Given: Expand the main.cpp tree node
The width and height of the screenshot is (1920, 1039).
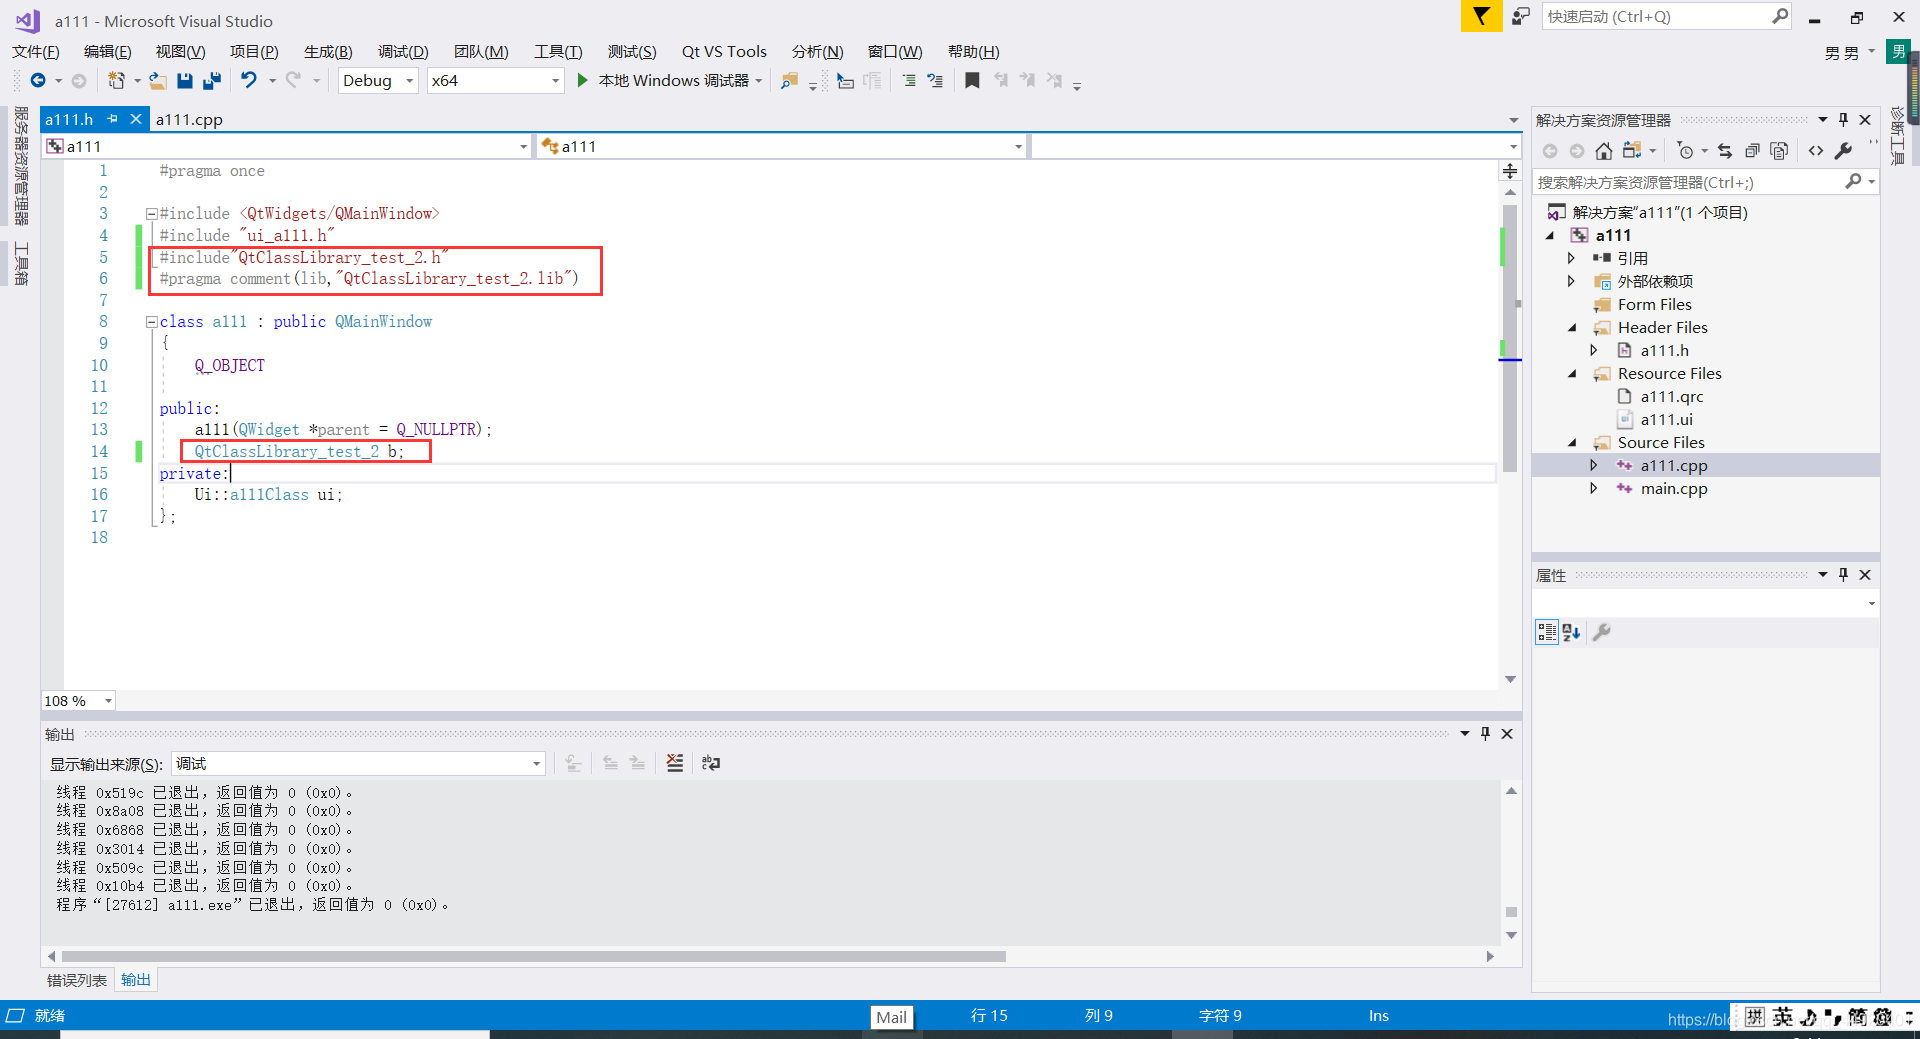Looking at the screenshot, I should click(1594, 488).
